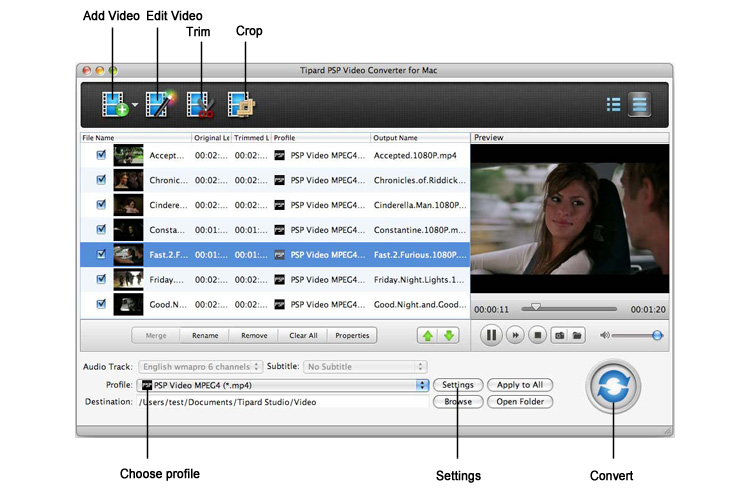The image size is (750, 500).
Task: Start conversion with the Convert button
Action: coord(613,387)
